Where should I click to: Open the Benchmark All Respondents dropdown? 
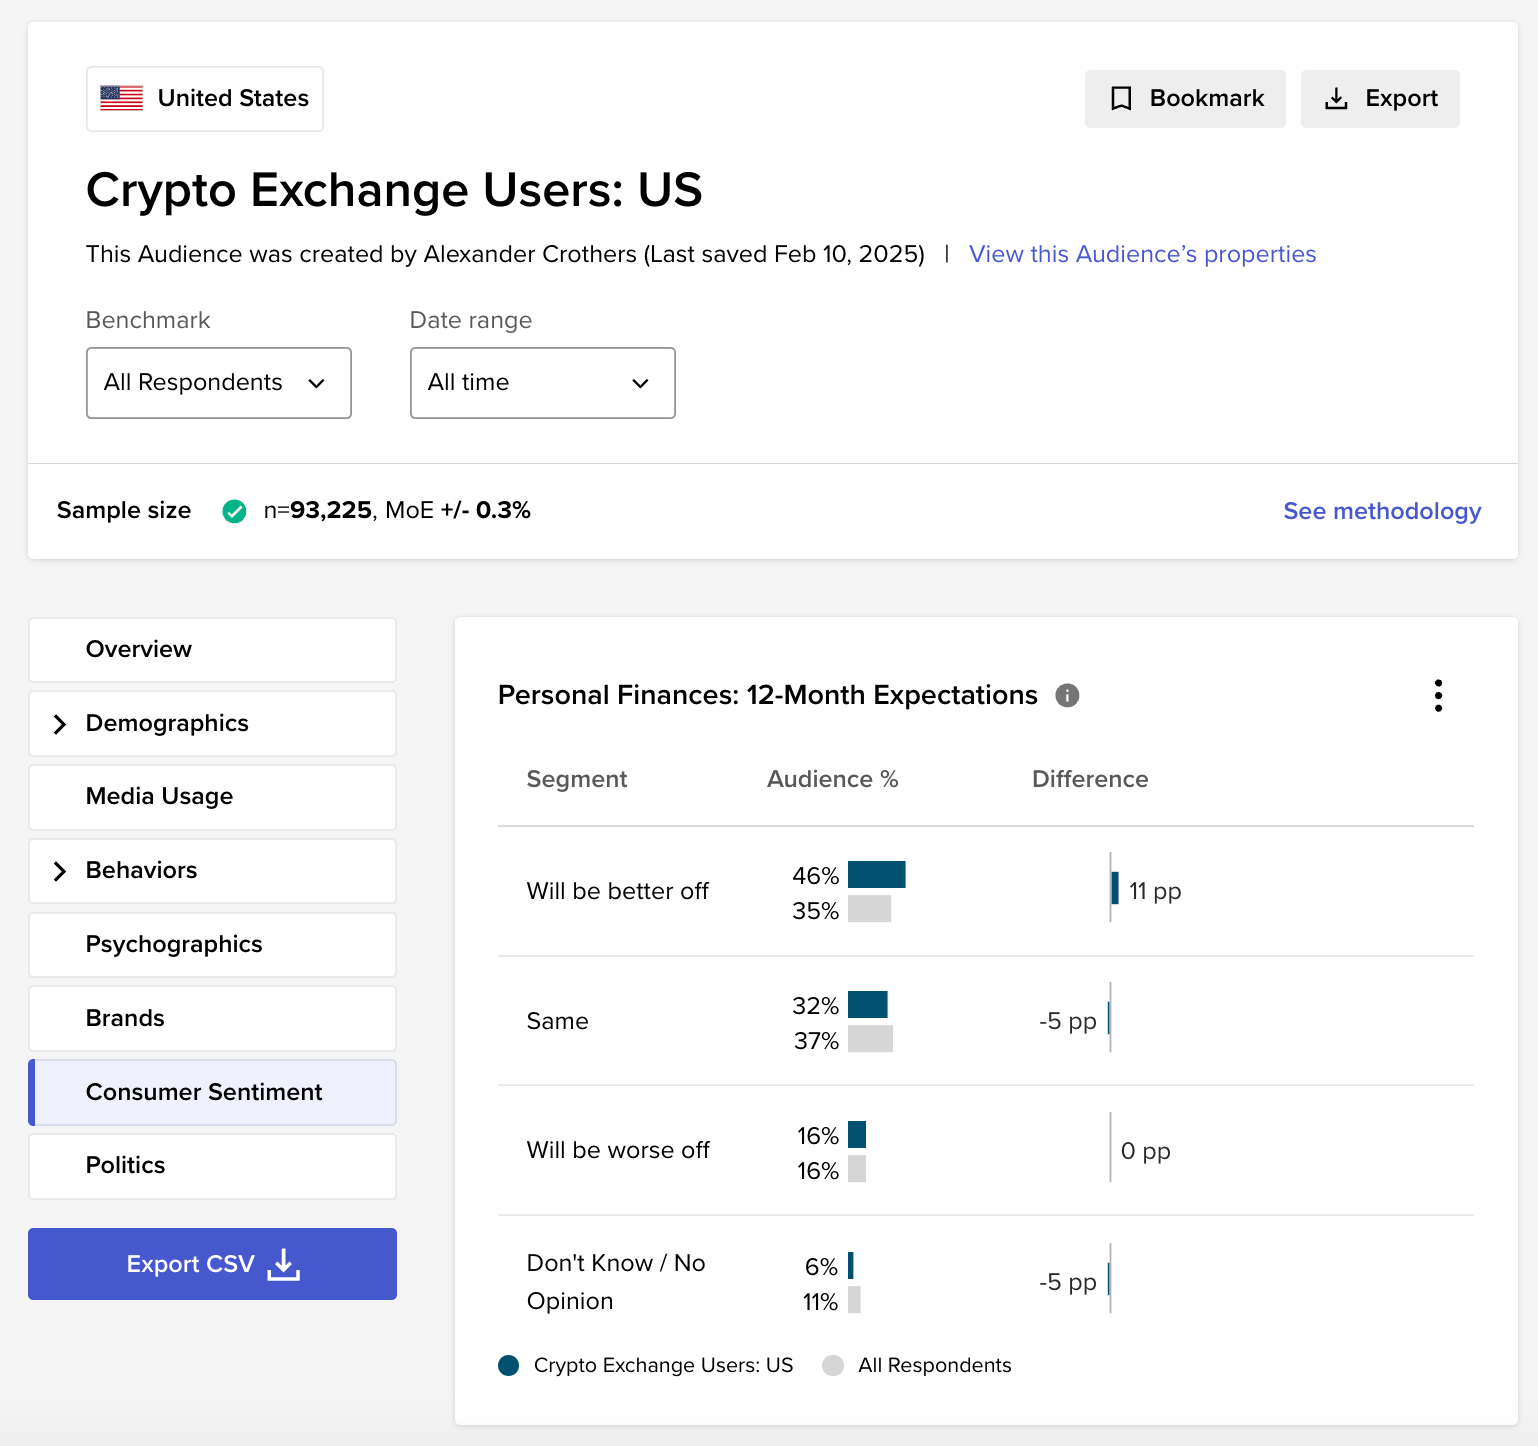[218, 383]
